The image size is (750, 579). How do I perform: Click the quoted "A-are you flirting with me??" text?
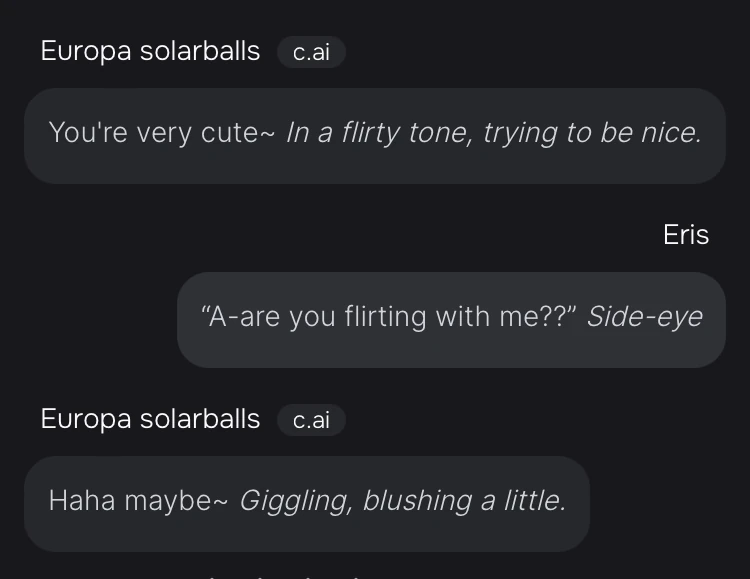[389, 317]
